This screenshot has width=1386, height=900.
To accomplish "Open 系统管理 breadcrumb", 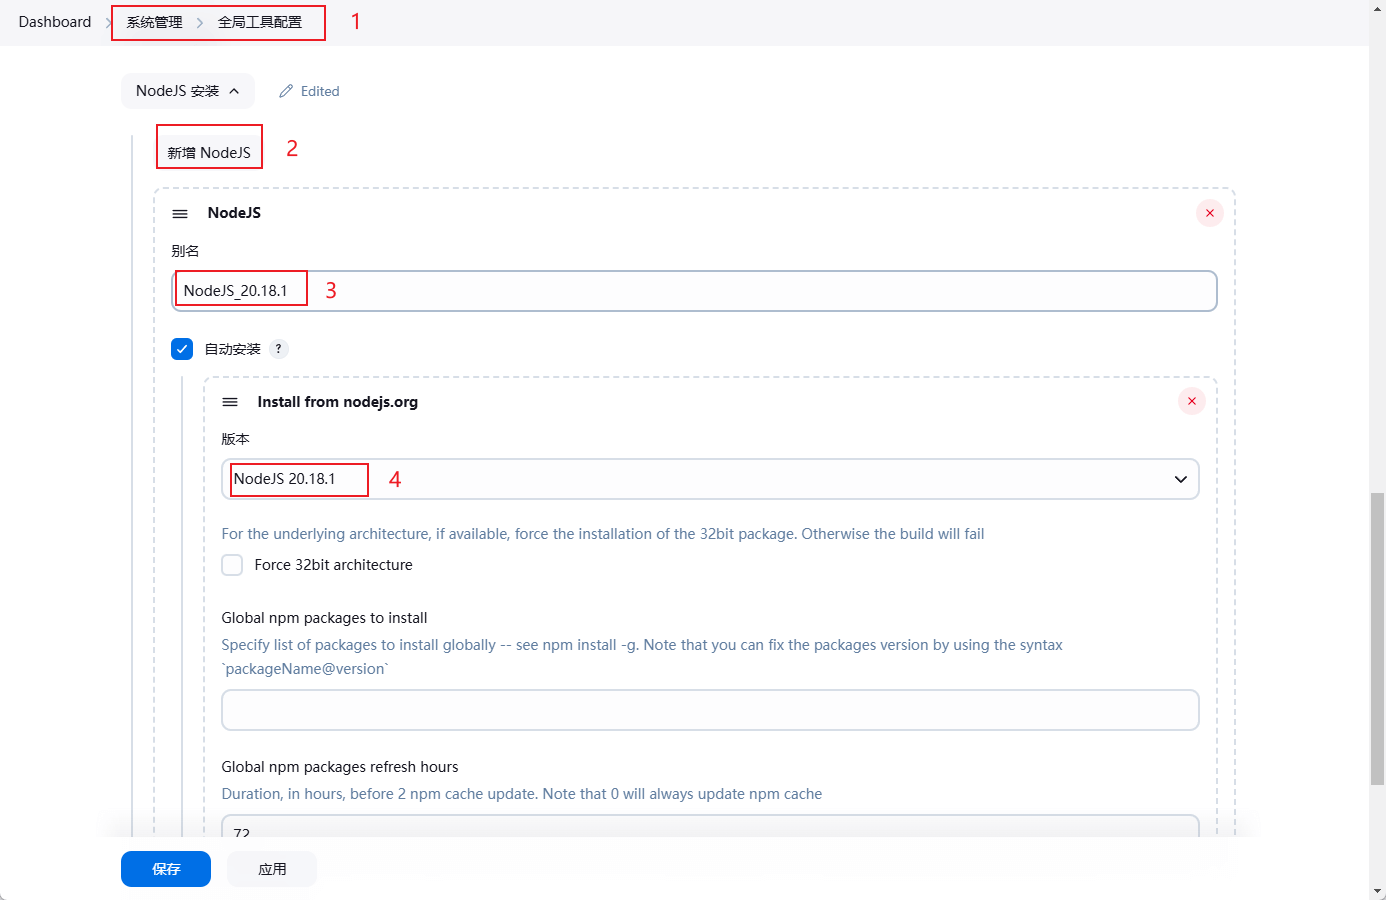I will [154, 22].
